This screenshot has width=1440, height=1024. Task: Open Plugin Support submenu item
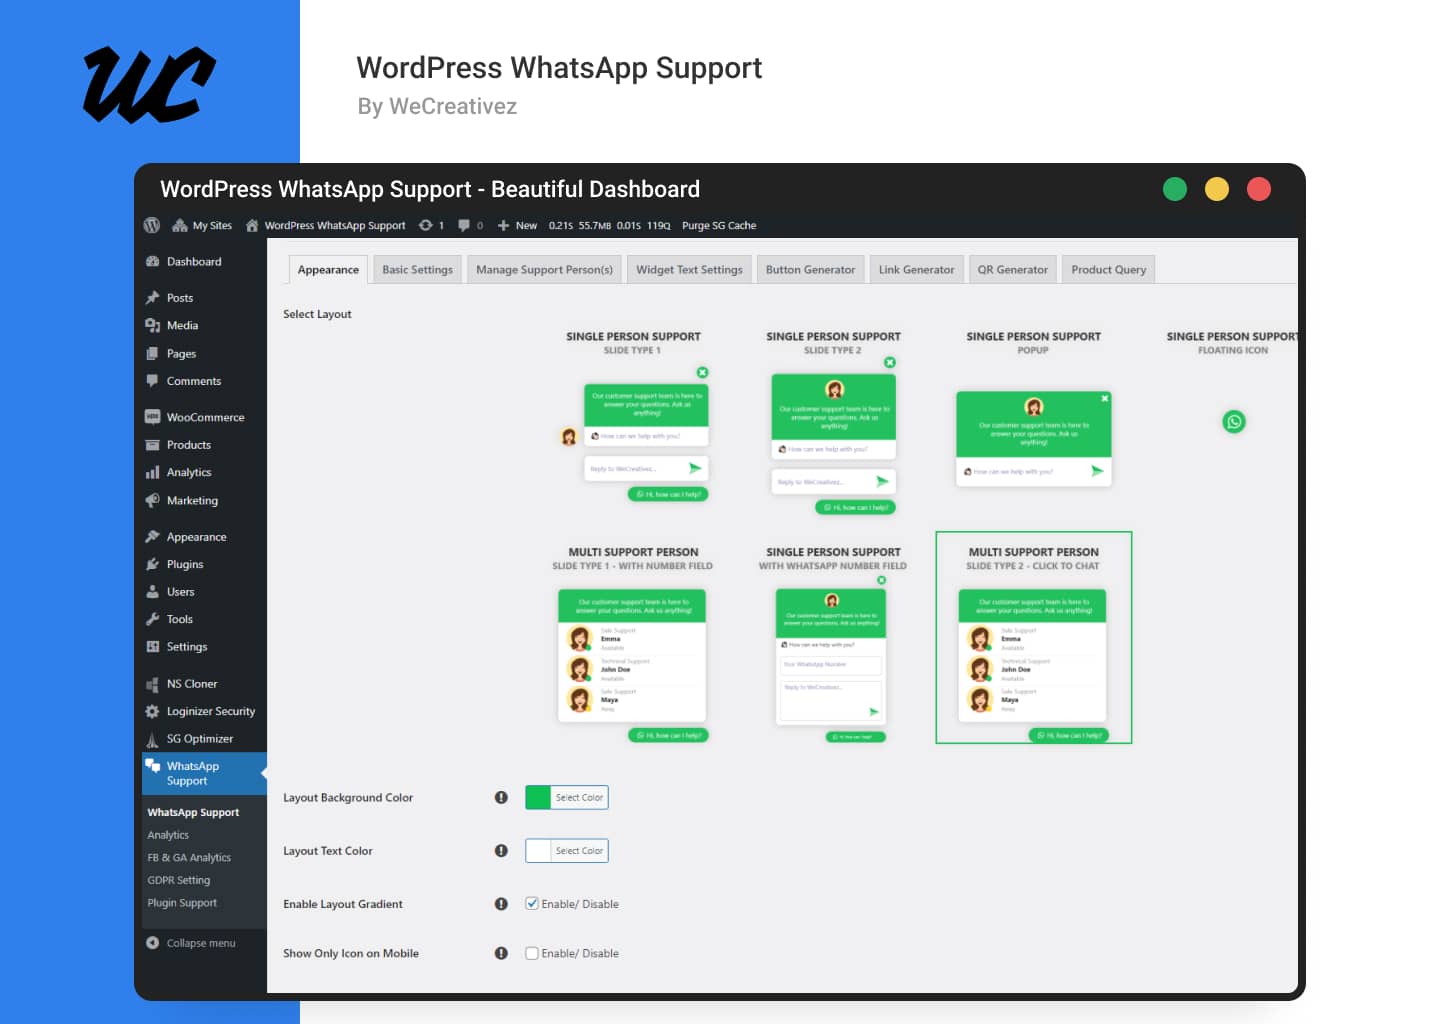182,903
